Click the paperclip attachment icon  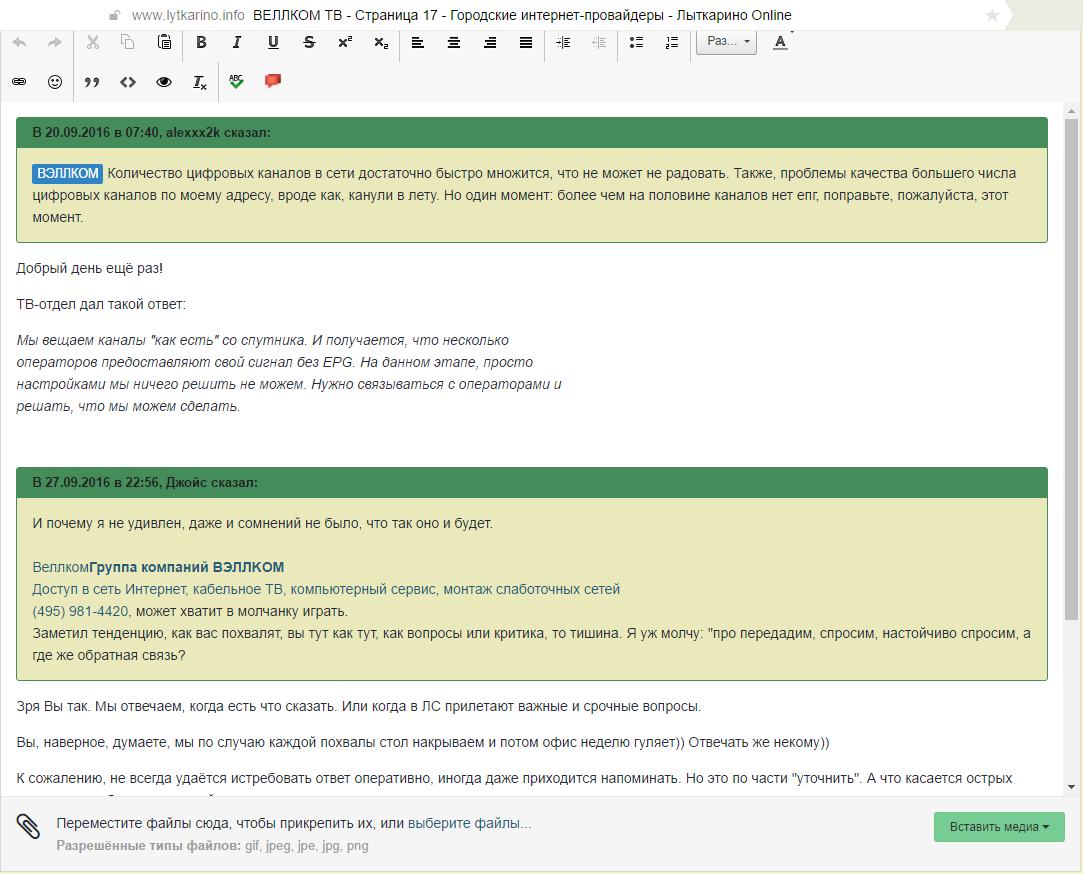[x=28, y=826]
